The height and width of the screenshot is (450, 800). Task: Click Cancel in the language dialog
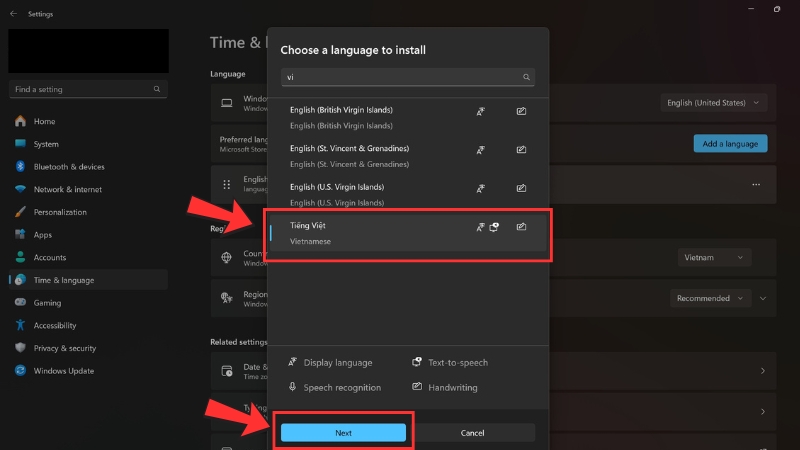click(x=472, y=433)
